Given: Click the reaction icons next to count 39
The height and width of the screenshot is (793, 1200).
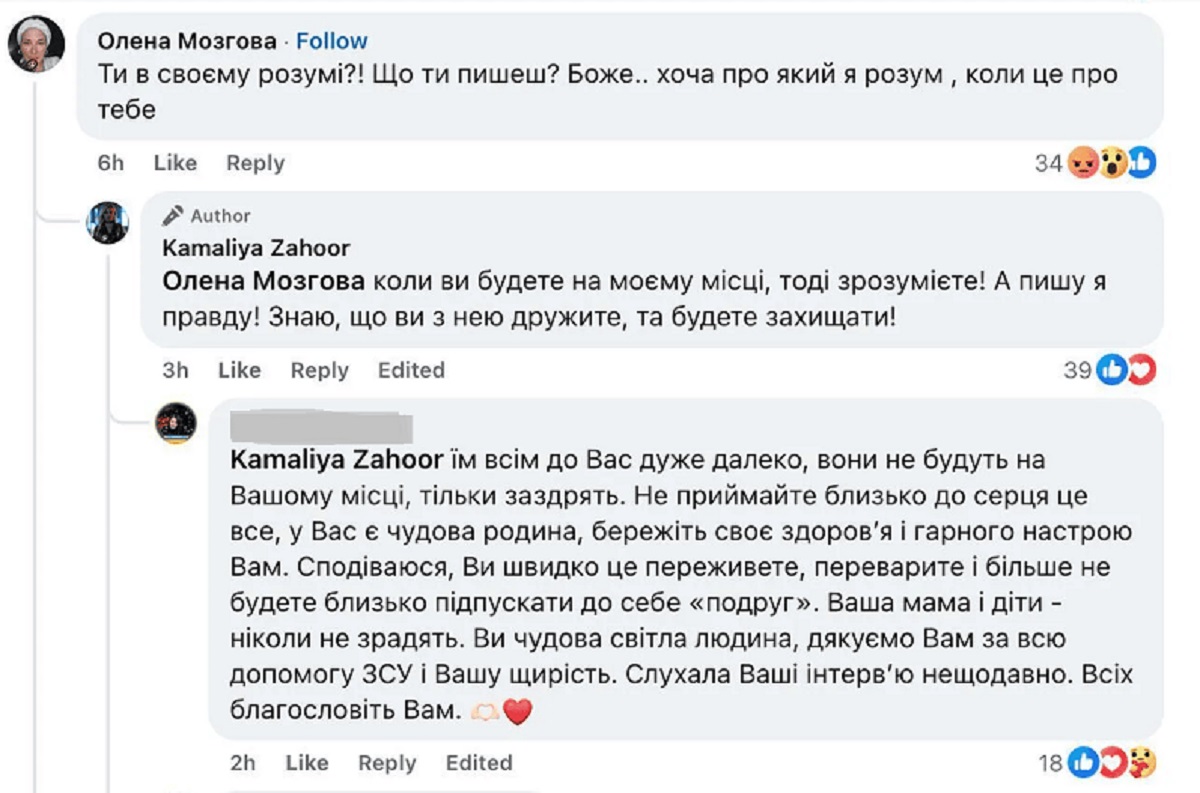Looking at the screenshot, I should pyautogui.click(x=1126, y=370).
